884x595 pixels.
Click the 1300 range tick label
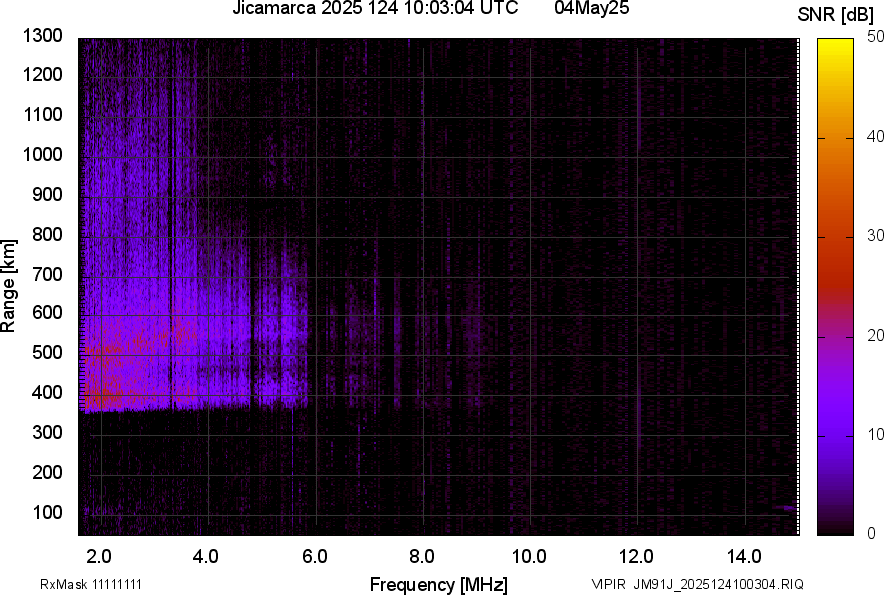42,36
